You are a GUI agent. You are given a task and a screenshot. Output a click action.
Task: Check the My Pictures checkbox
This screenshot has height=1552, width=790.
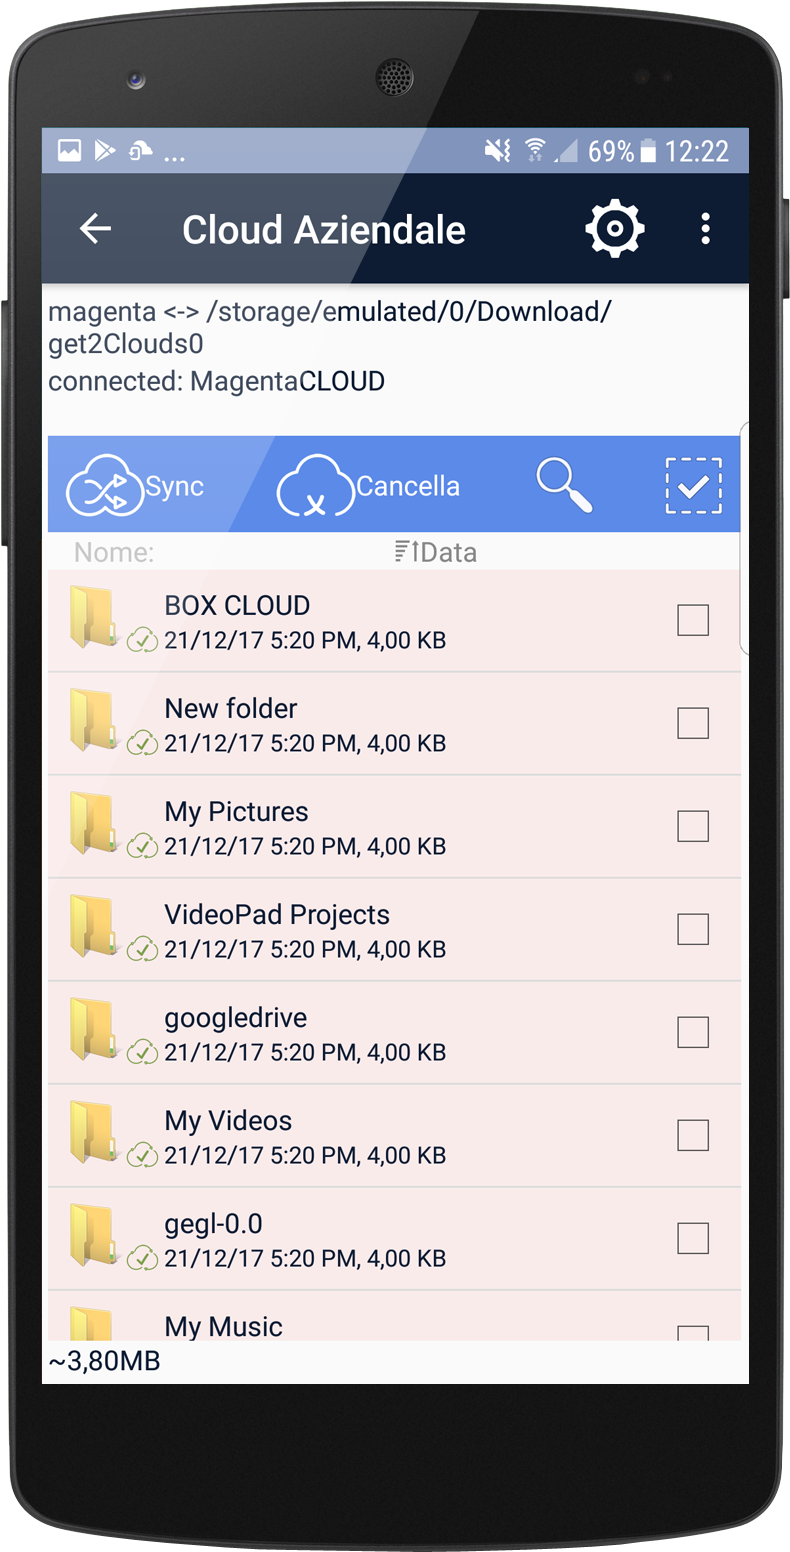click(x=693, y=826)
